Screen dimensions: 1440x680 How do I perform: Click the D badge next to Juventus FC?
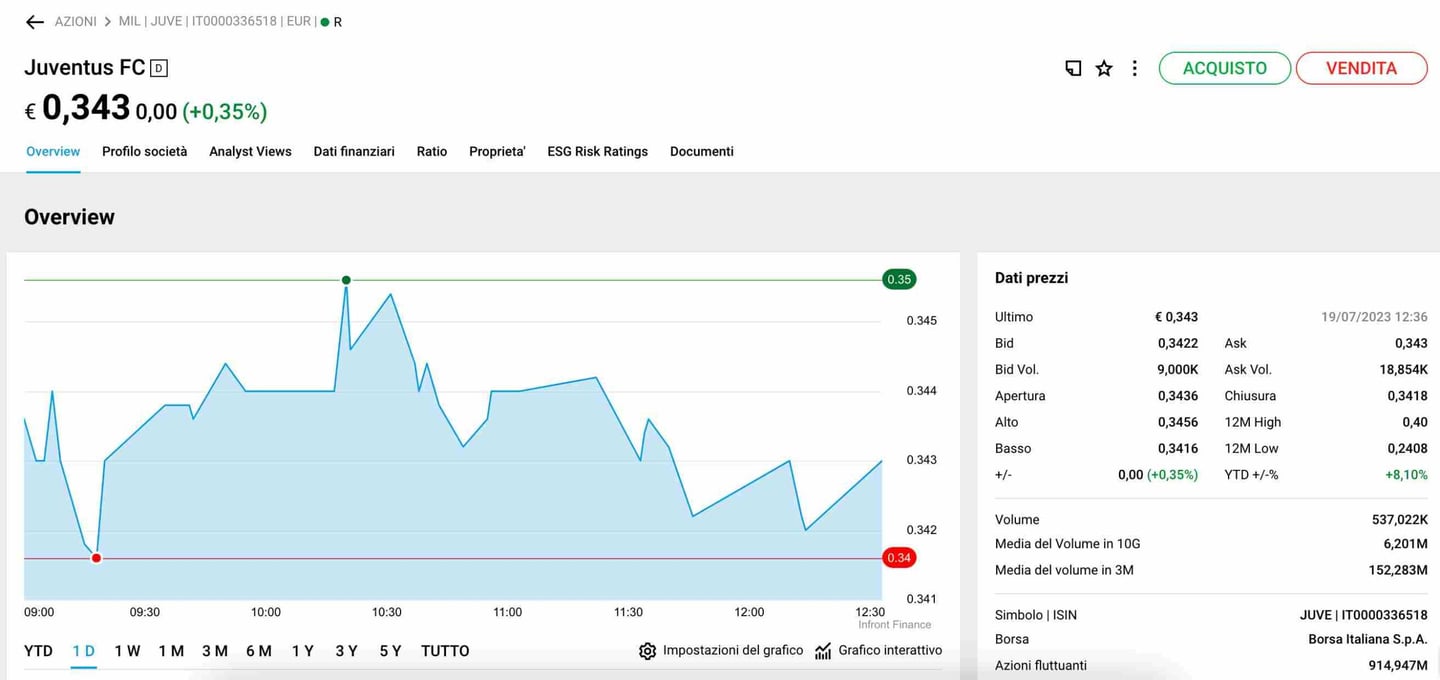[159, 68]
